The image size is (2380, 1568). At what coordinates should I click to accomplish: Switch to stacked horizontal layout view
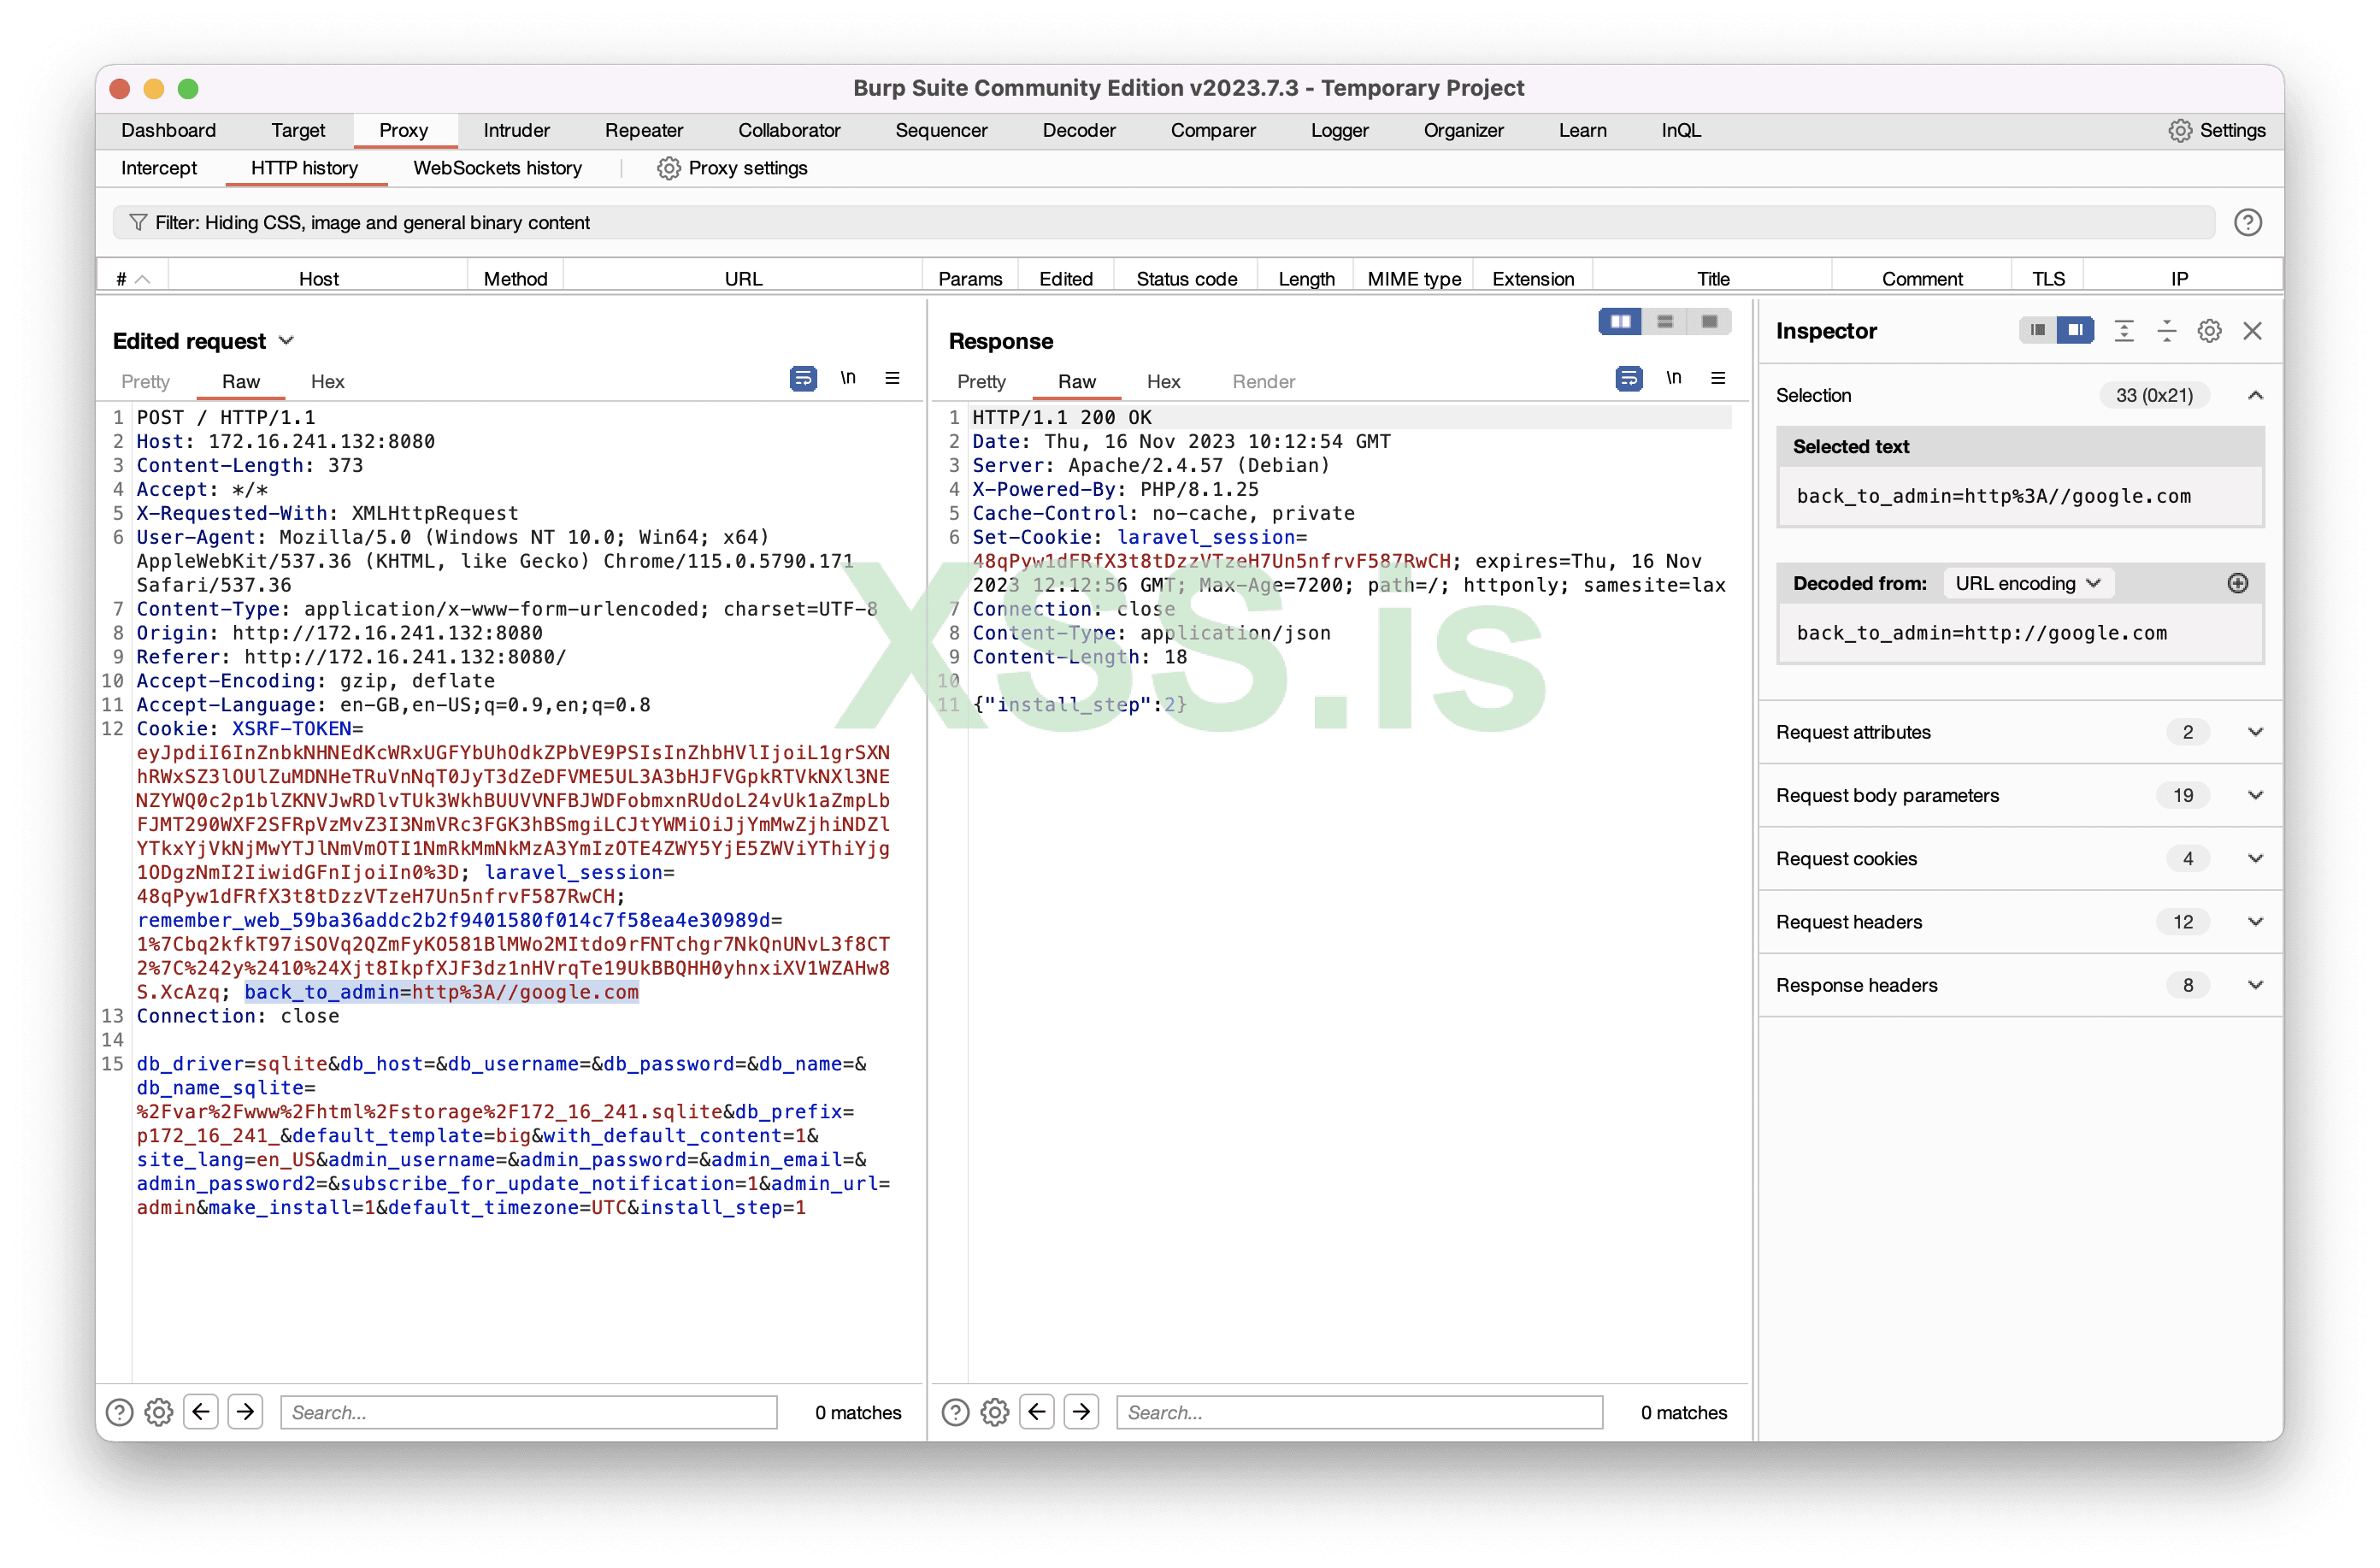click(x=1665, y=322)
